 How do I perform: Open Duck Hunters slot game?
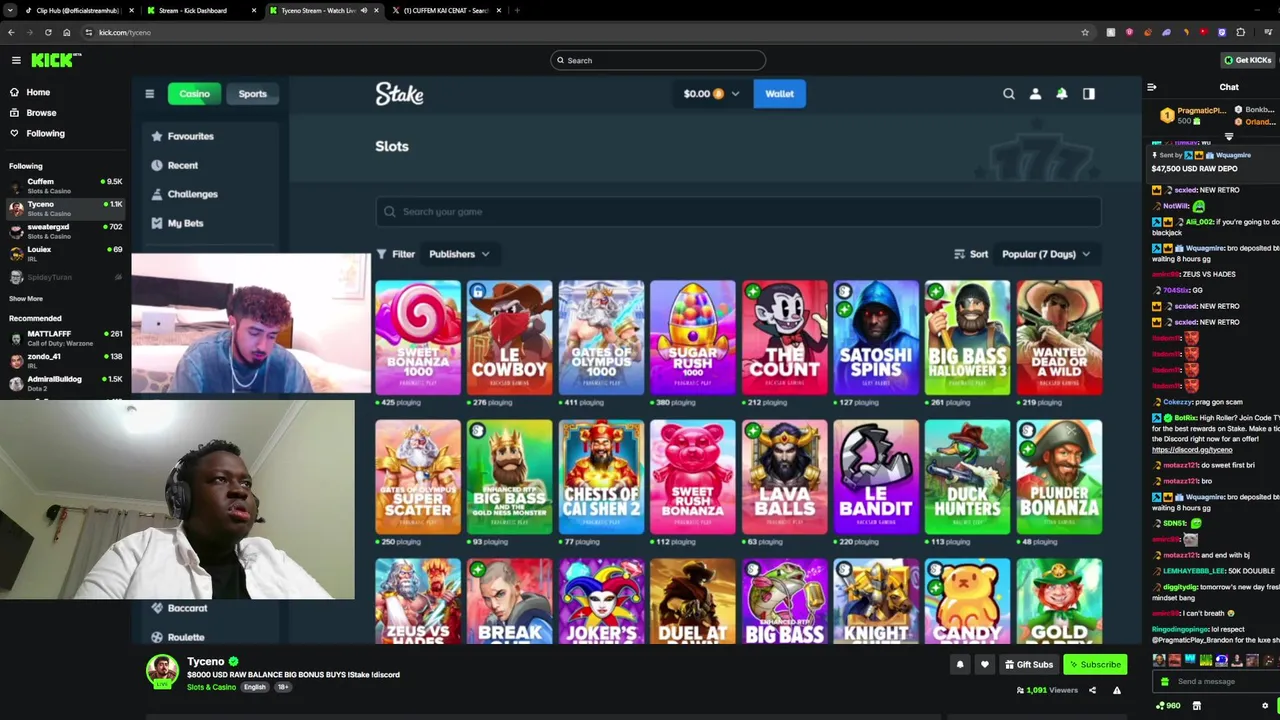coord(967,477)
